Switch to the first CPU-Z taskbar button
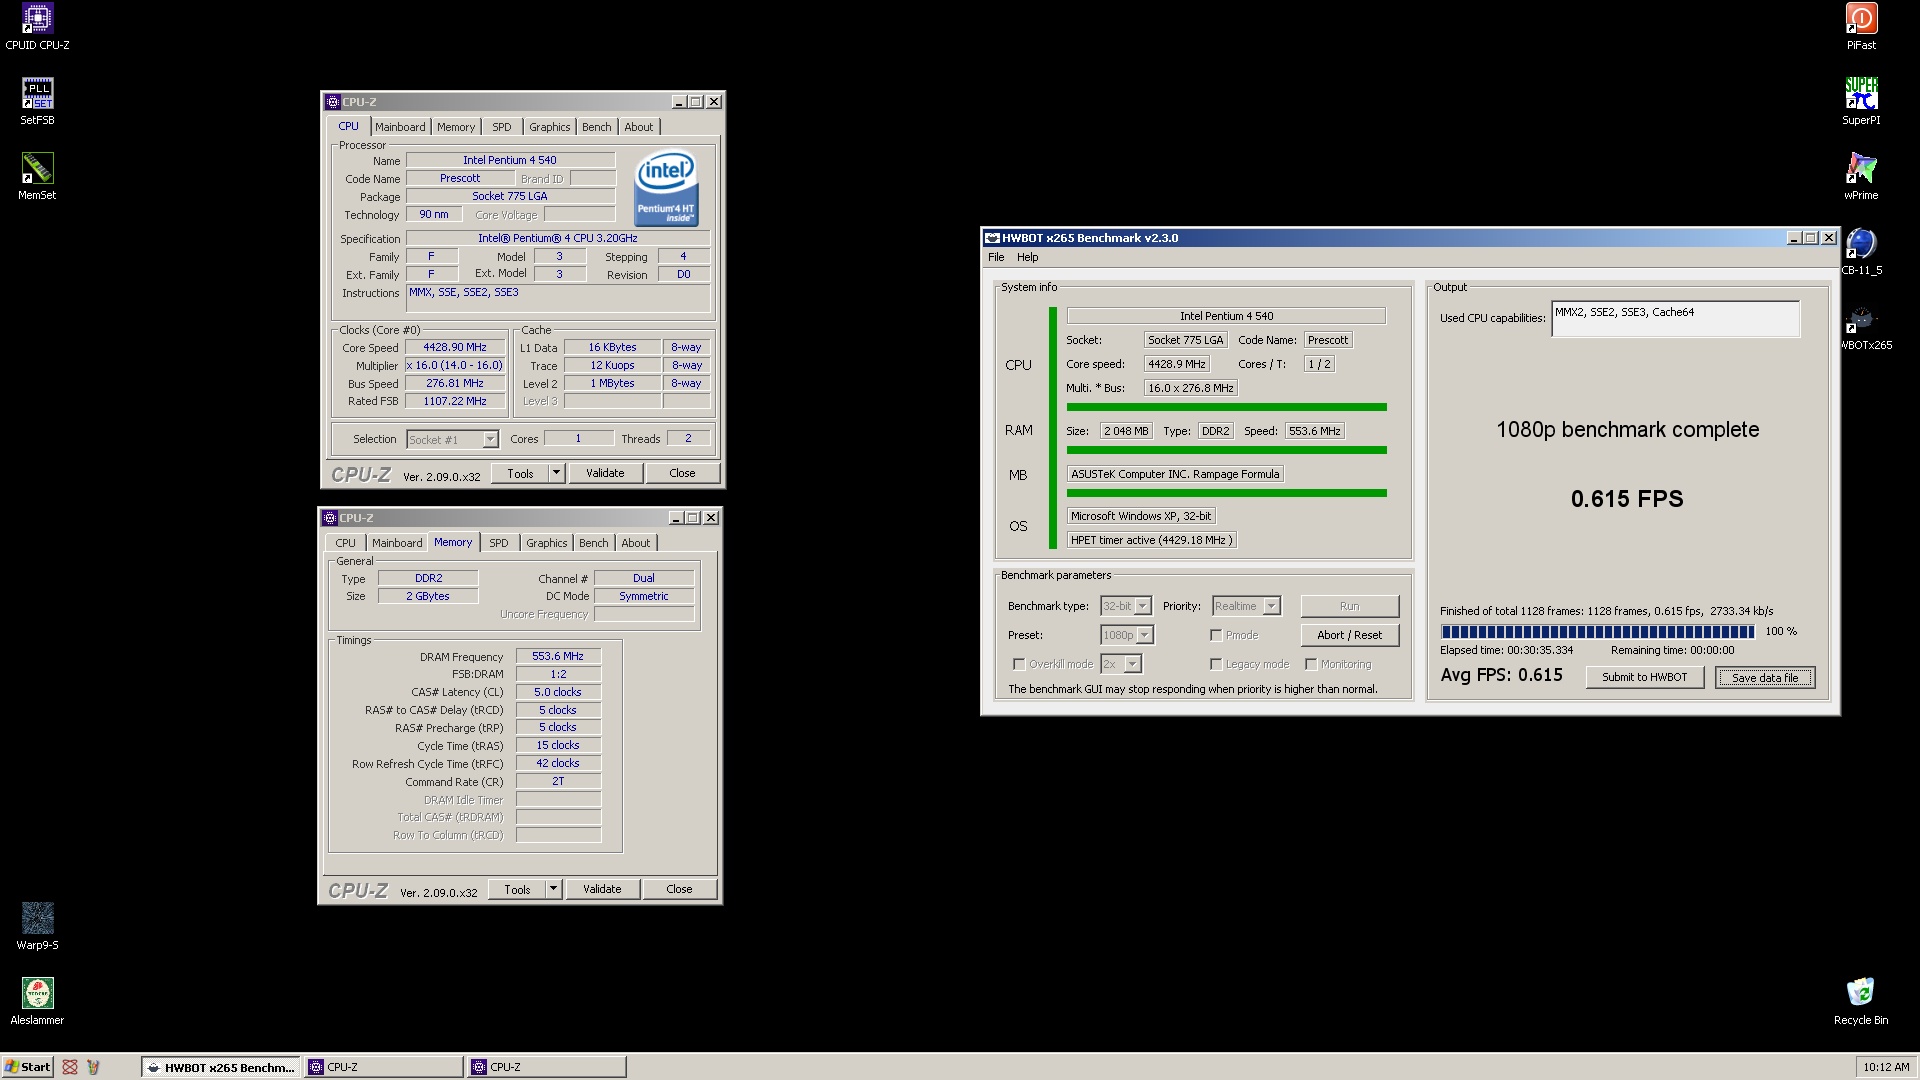 tap(384, 1067)
